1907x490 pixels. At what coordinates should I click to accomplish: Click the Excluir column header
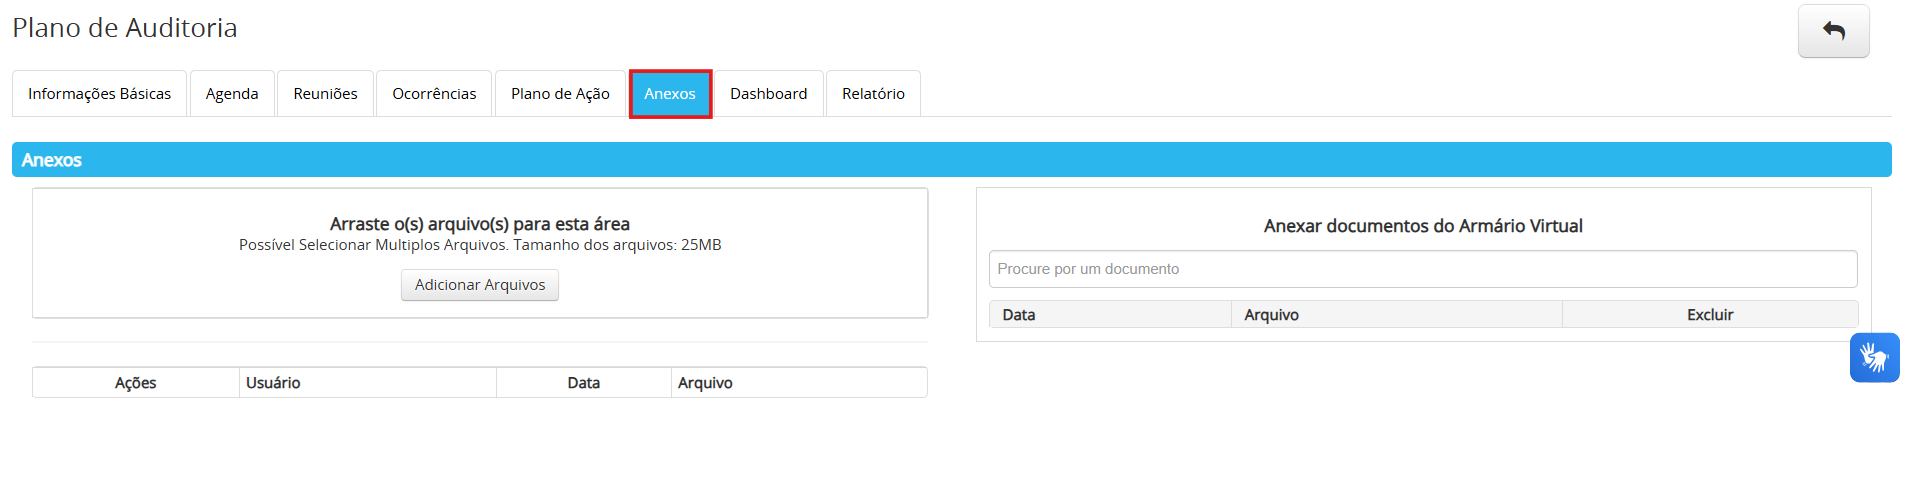(1710, 315)
